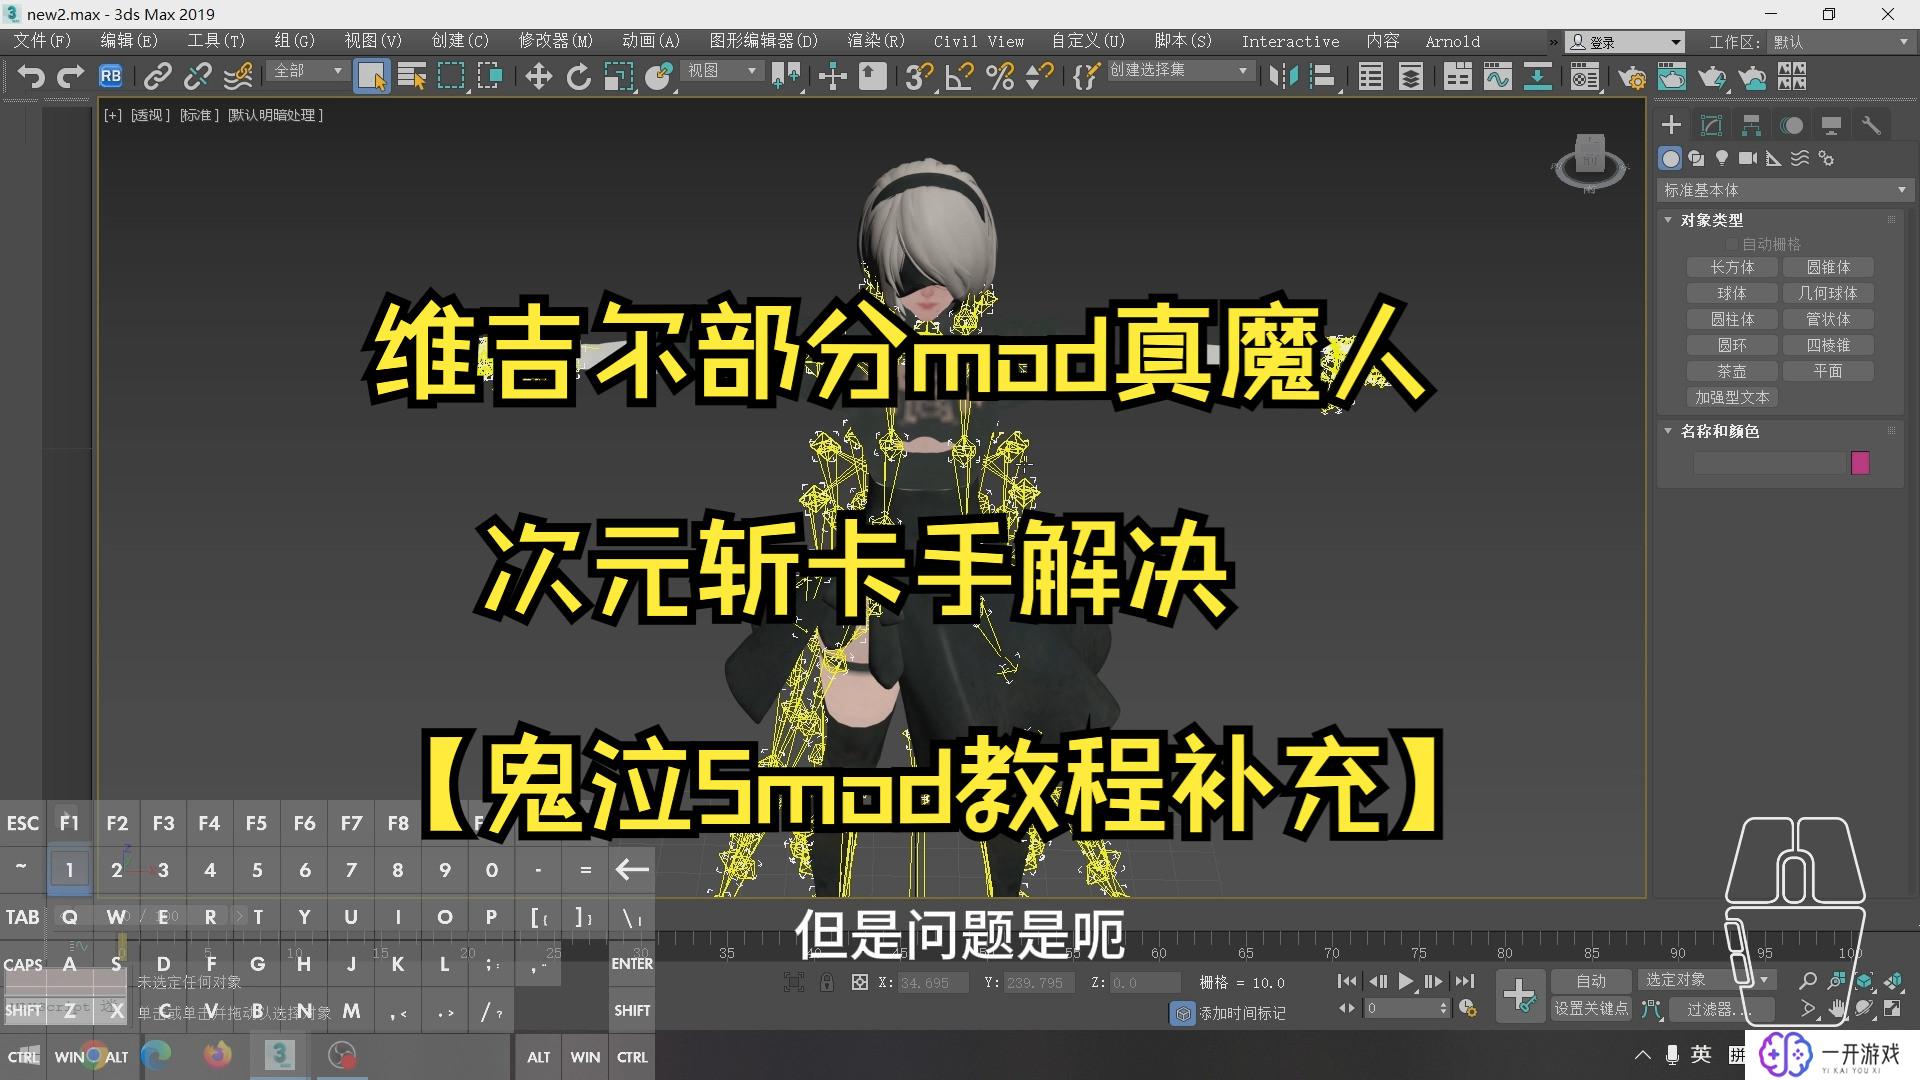Open the Render Setup teapot icon
1920x1080 pixels.
[1632, 76]
